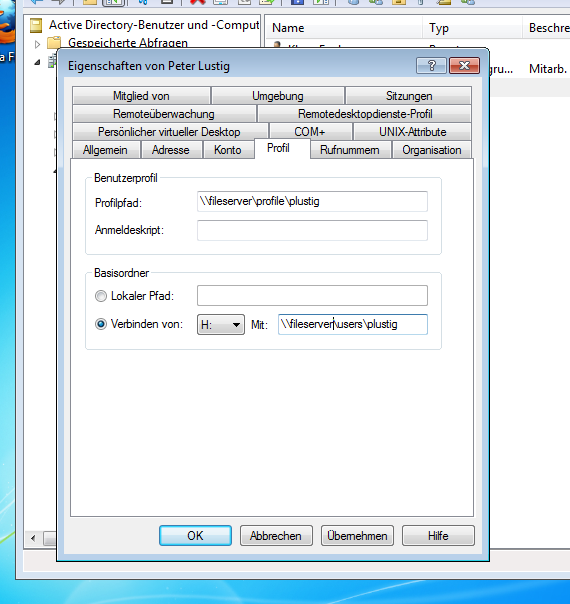Click into the Profilpfad text field

(312, 201)
